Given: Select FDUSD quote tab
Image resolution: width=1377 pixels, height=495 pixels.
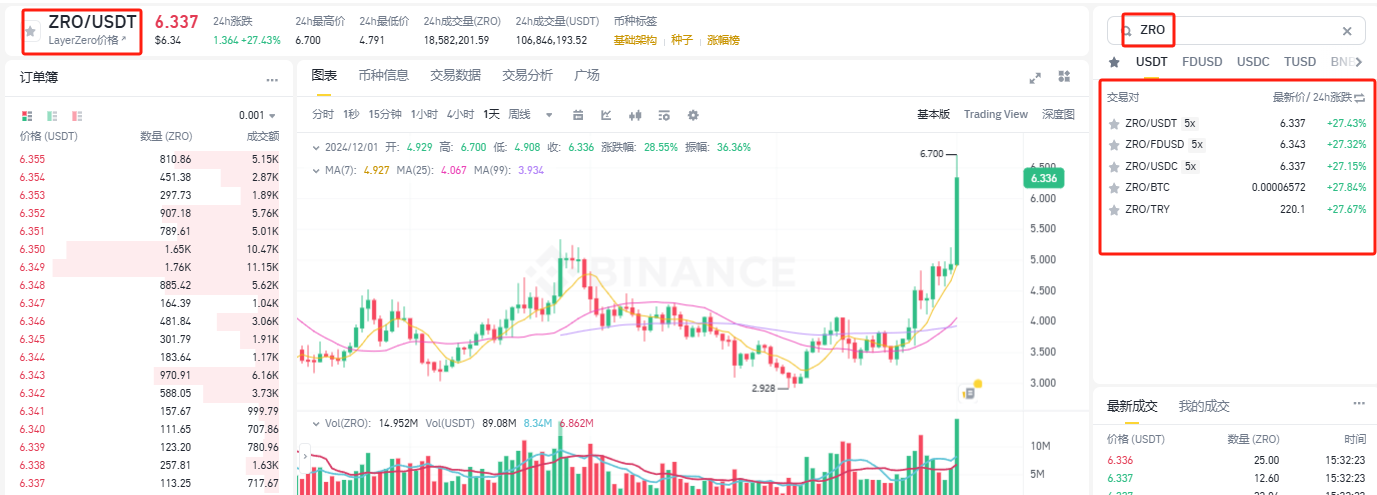Looking at the screenshot, I should pyautogui.click(x=1202, y=62).
